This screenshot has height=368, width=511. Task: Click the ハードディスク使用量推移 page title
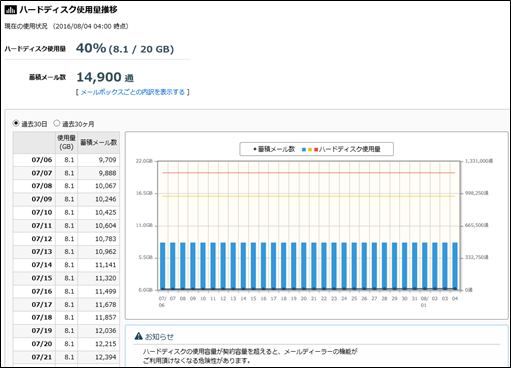(68, 10)
